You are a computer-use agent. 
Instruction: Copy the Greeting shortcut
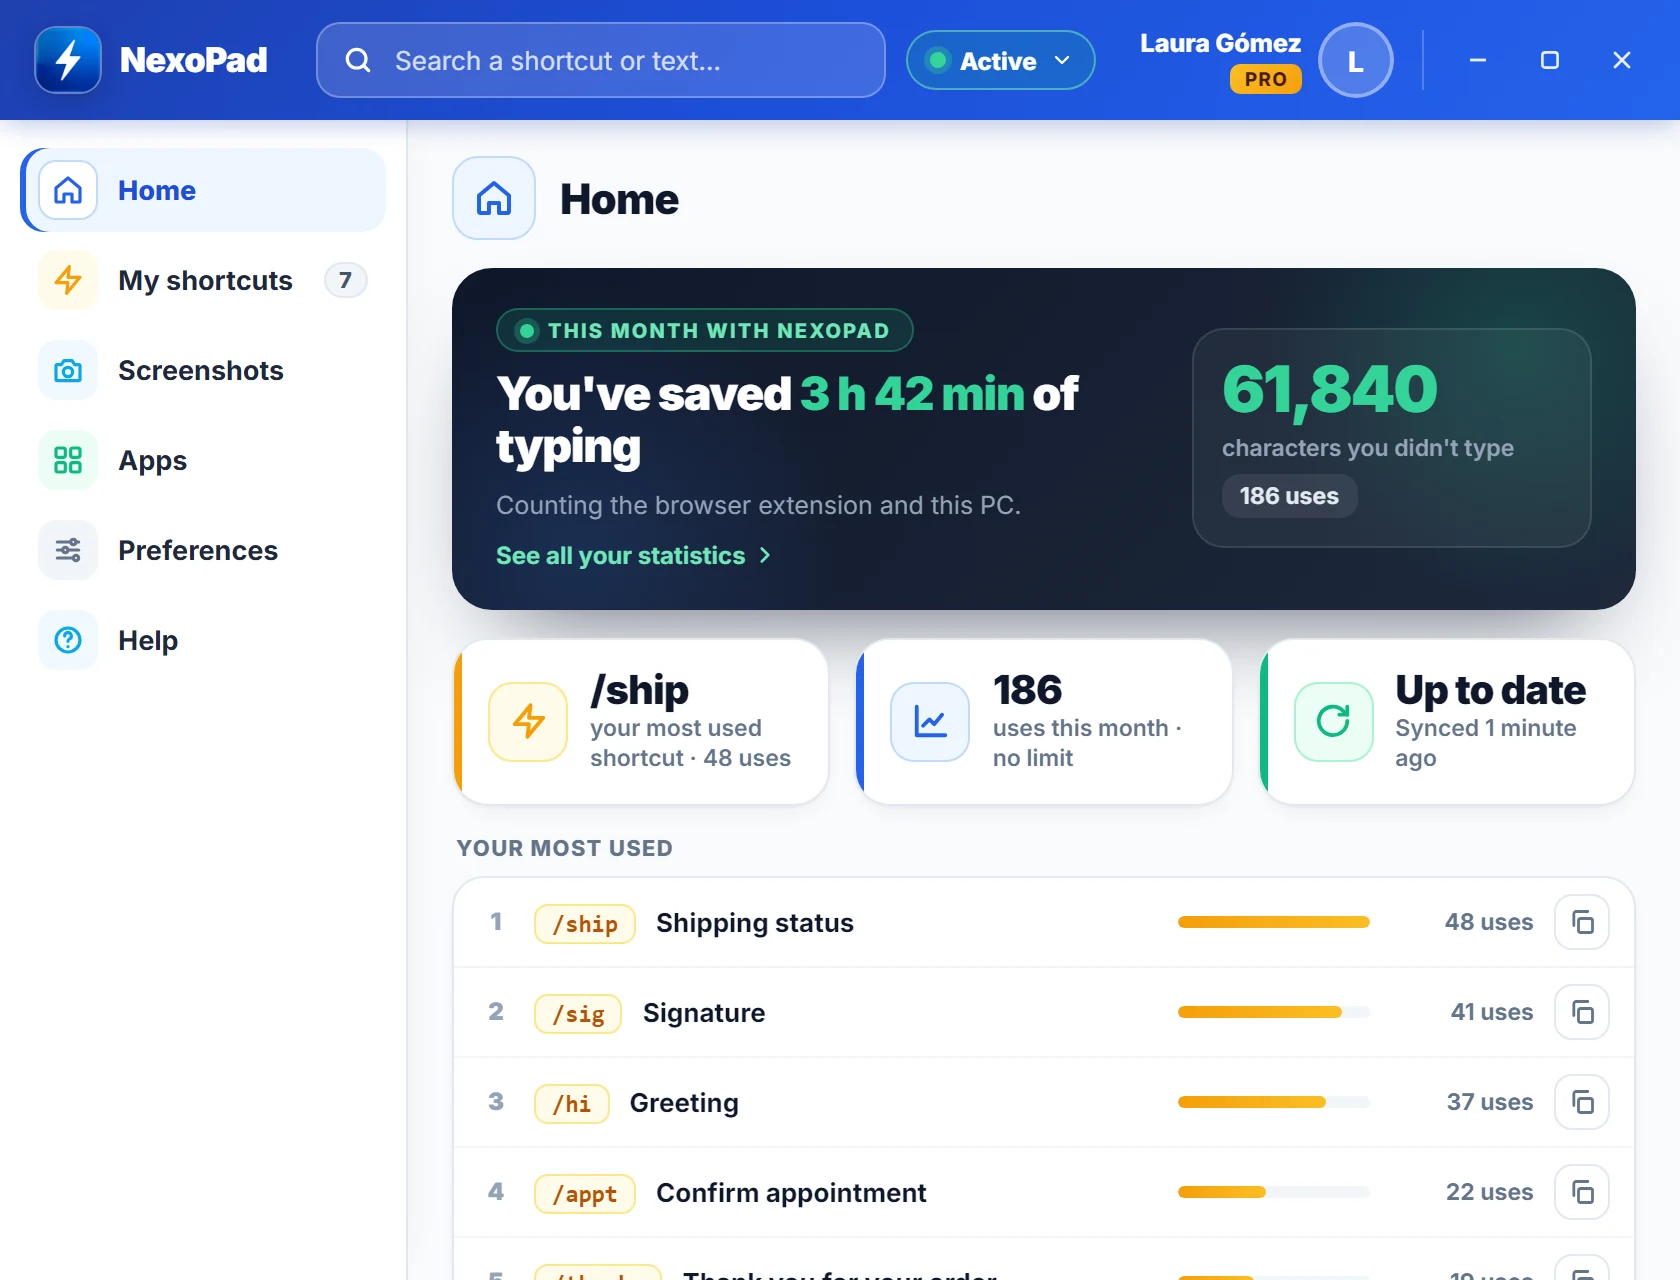(1582, 1102)
